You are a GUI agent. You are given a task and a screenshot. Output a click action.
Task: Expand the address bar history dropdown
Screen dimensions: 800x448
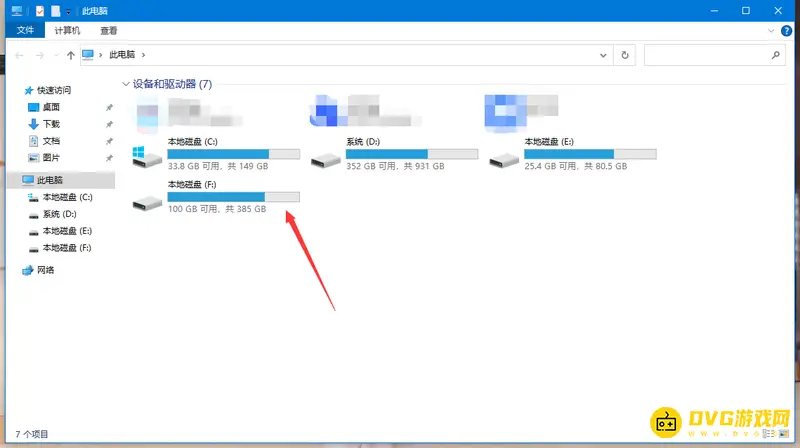pos(605,54)
